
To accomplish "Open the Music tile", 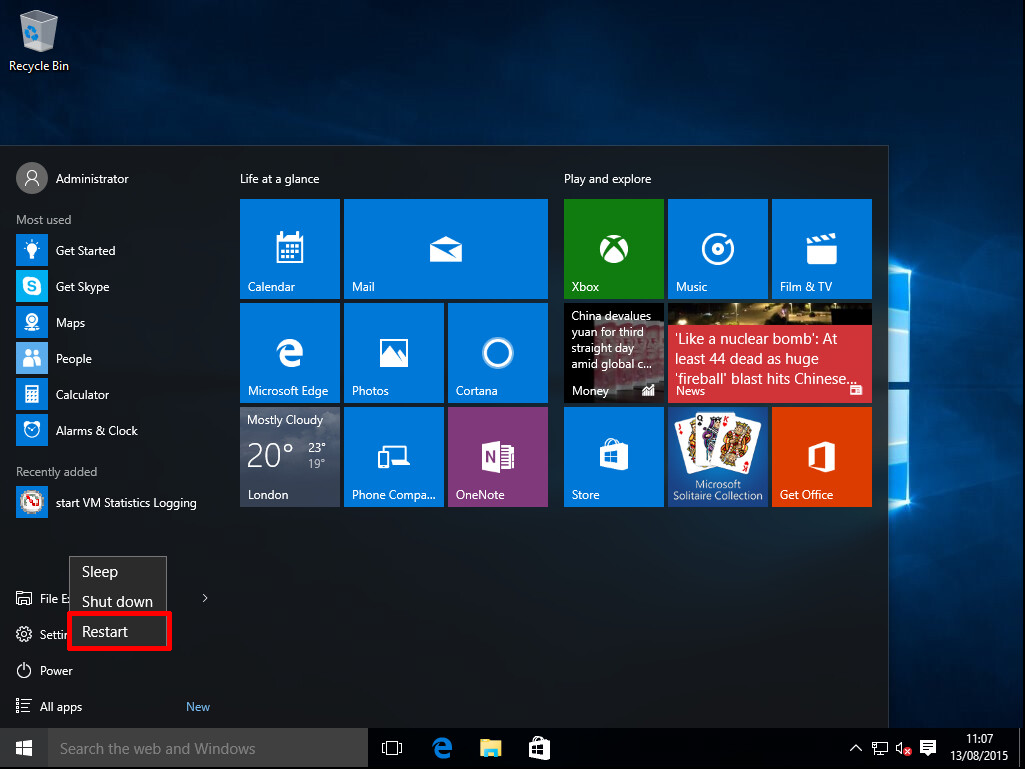I will 718,248.
